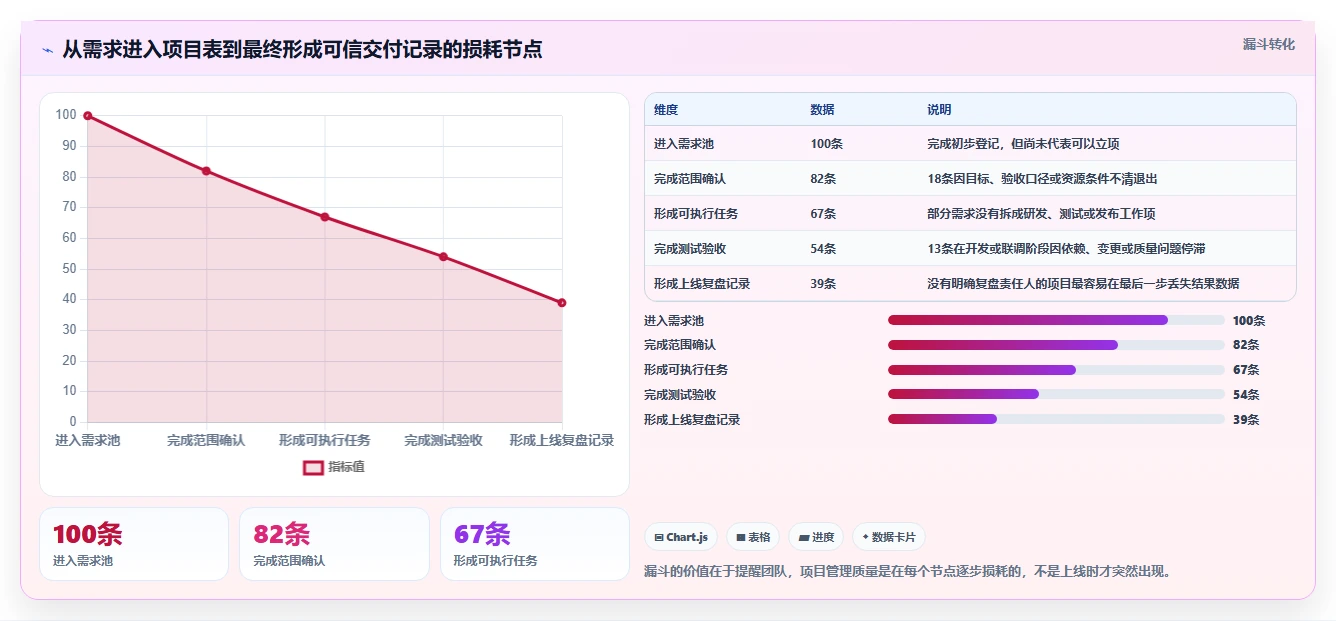
Task: Click the 54条 value beside the progress bar
Action: 1246,395
